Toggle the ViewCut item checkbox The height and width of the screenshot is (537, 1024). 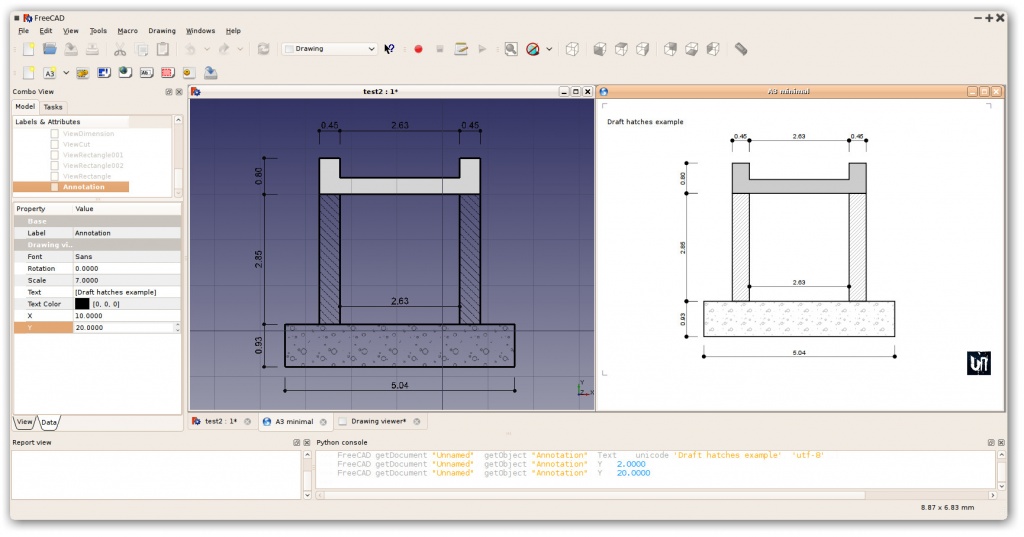[x=55, y=144]
